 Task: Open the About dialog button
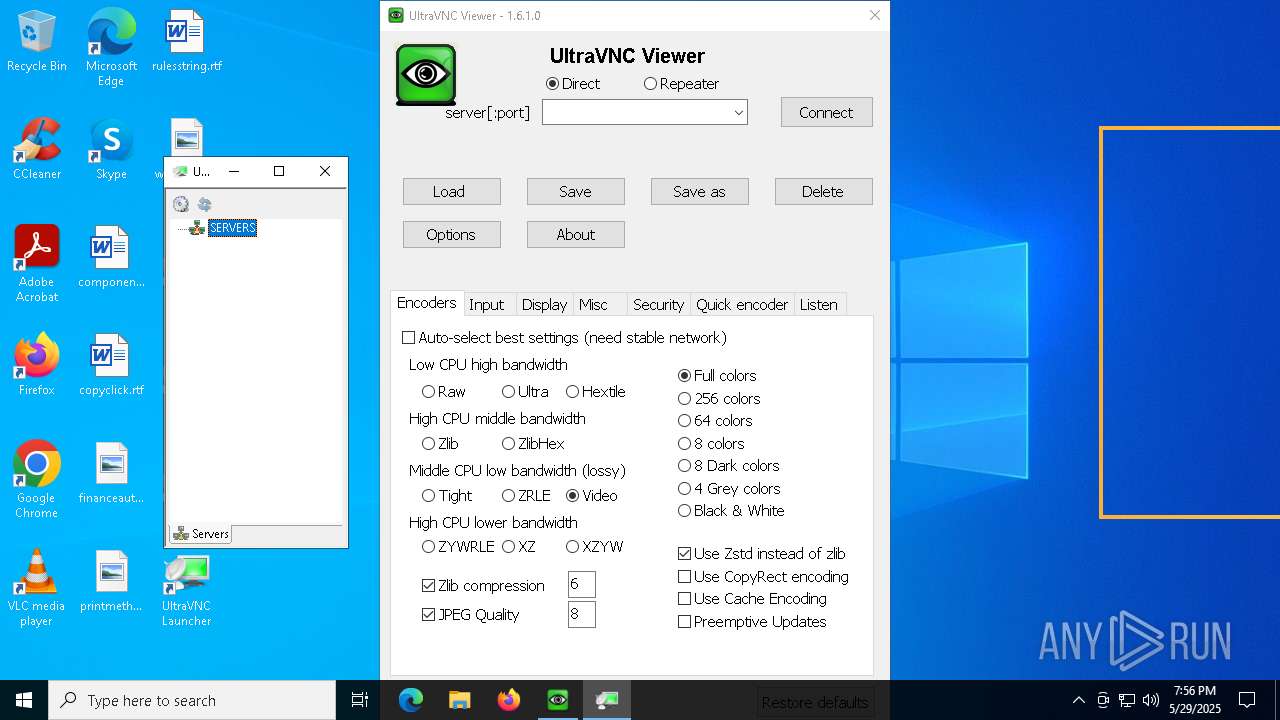click(x=575, y=234)
